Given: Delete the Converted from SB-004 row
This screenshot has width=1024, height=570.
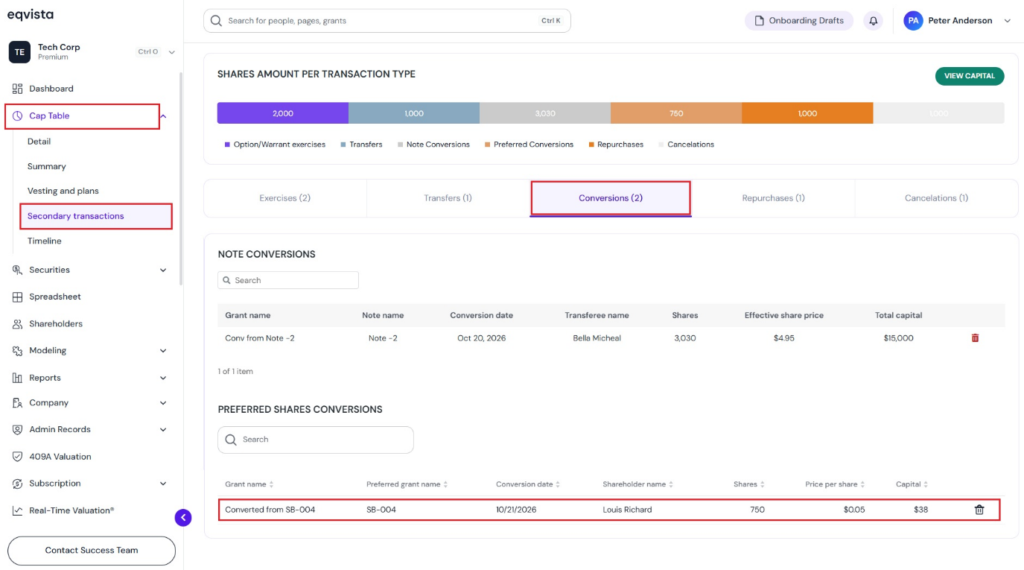Looking at the screenshot, I should point(979,510).
